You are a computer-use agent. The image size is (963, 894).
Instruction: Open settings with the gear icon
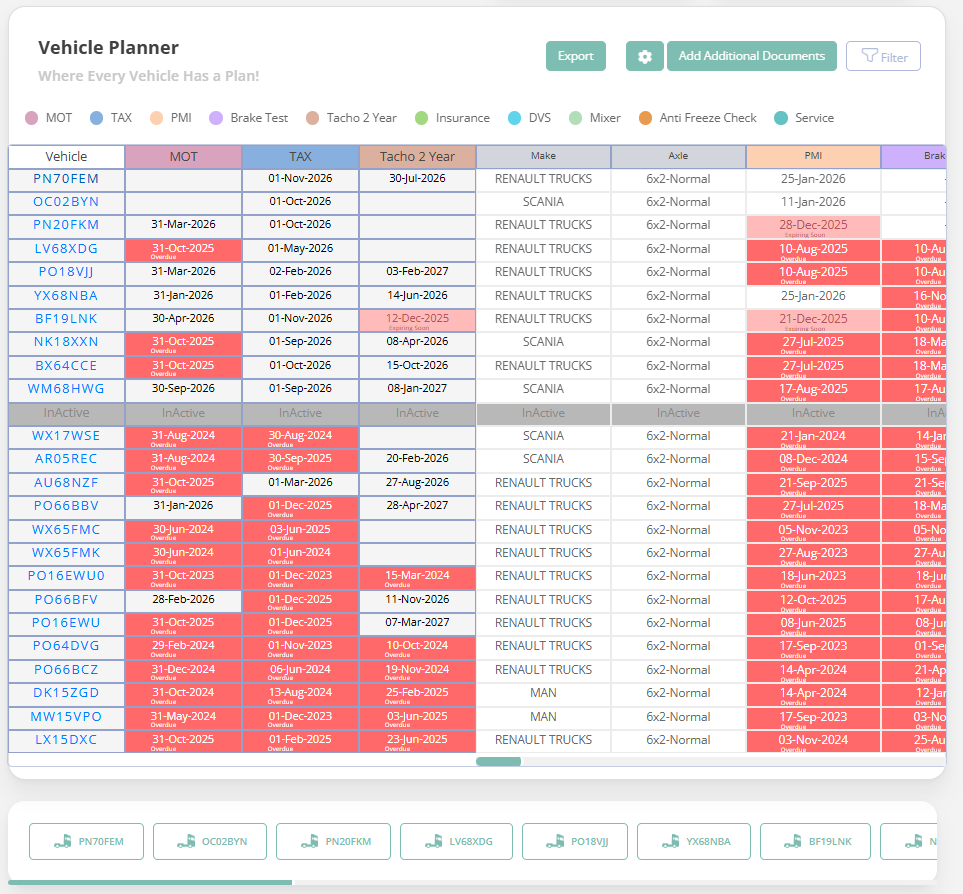click(x=645, y=57)
